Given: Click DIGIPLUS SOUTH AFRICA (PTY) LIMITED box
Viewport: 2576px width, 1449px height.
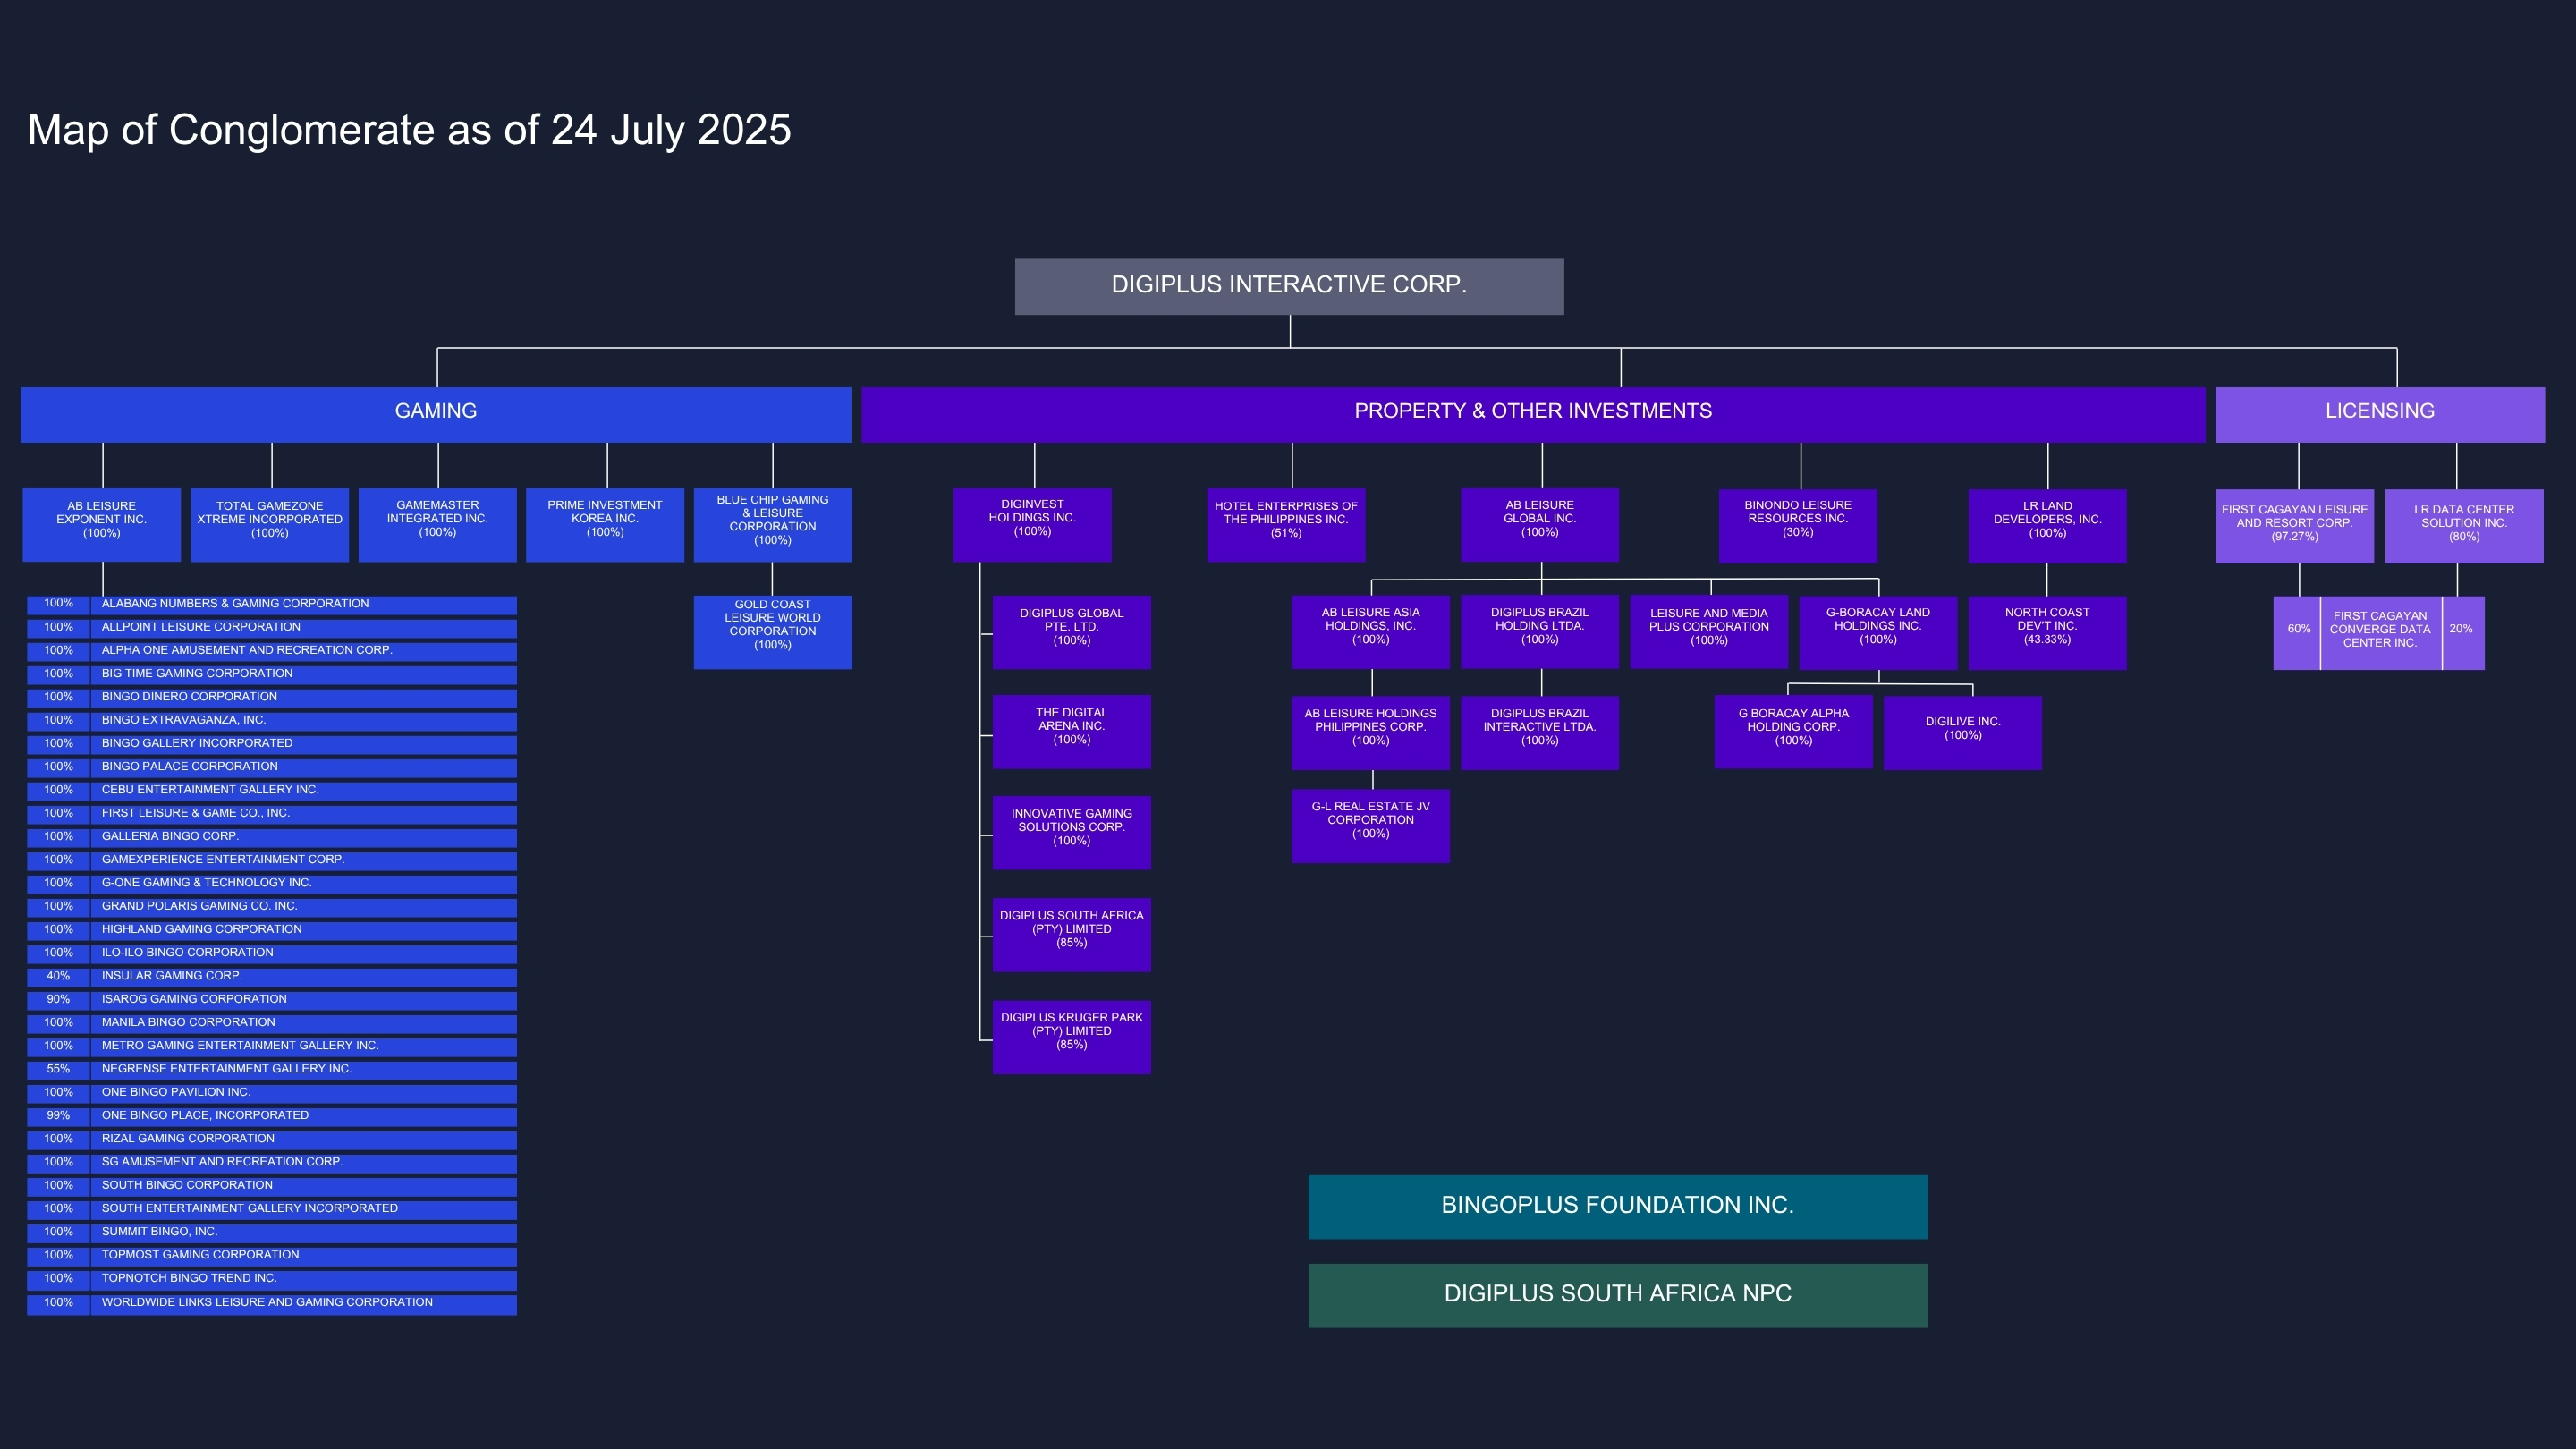Looking at the screenshot, I should point(1072,935).
